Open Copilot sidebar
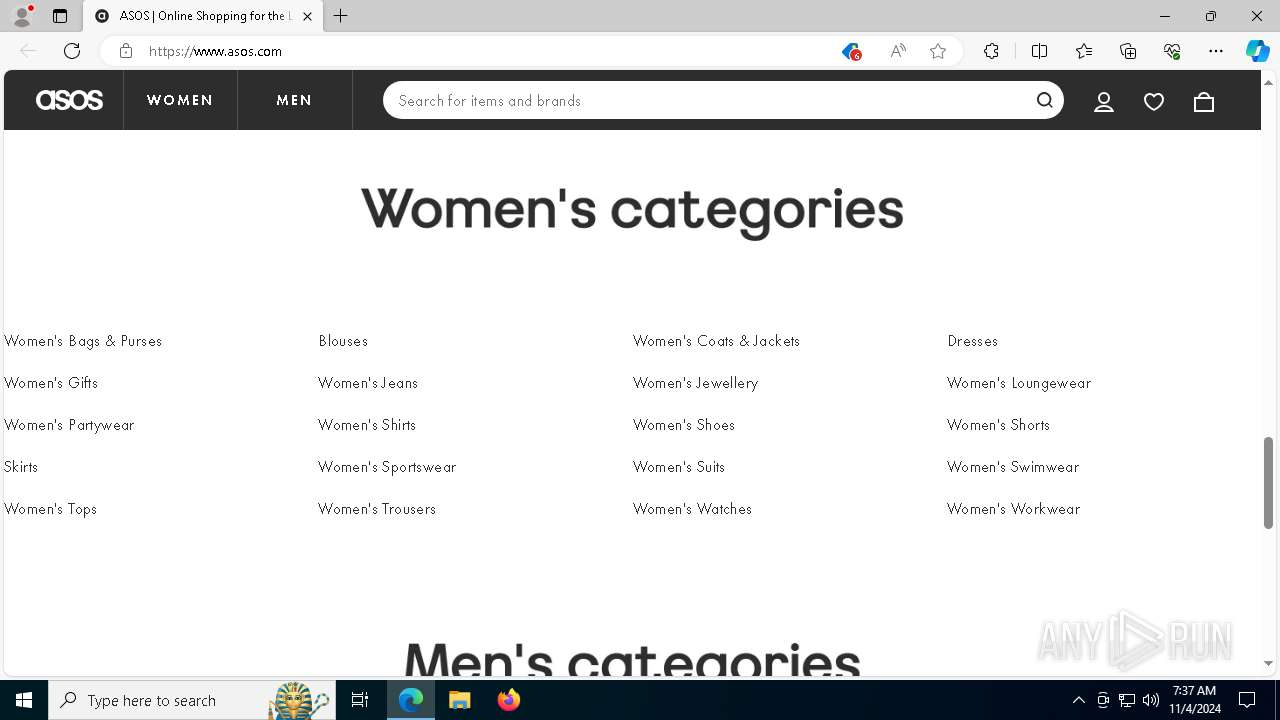 pos(1258,51)
